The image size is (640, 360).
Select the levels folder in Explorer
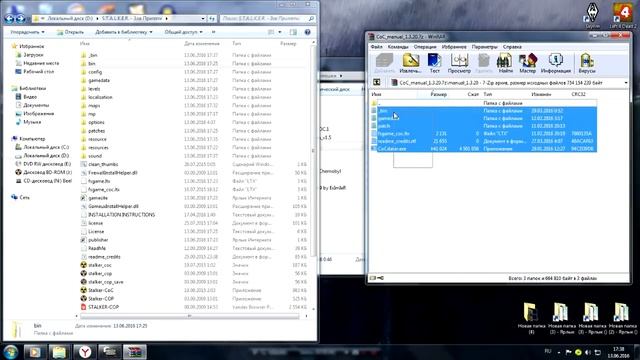pyautogui.click(x=94, y=89)
